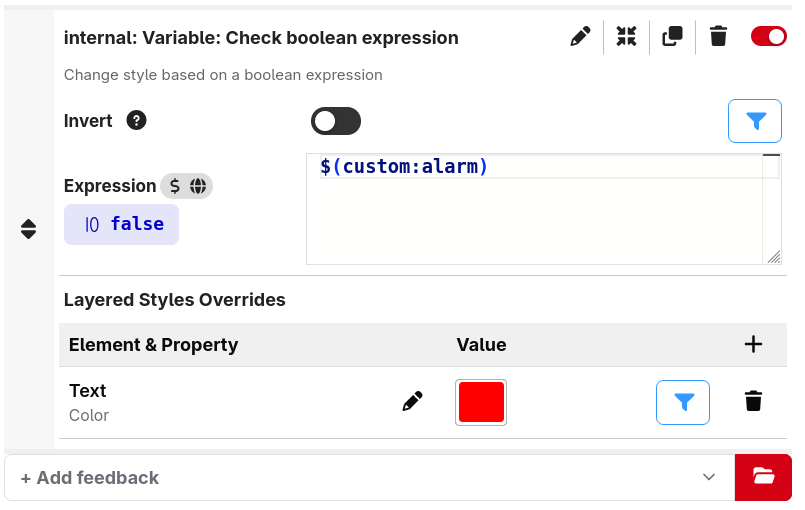Screen dimensions: 805x510
Task: Disable the feedback with the red toggle
Action: (769, 37)
